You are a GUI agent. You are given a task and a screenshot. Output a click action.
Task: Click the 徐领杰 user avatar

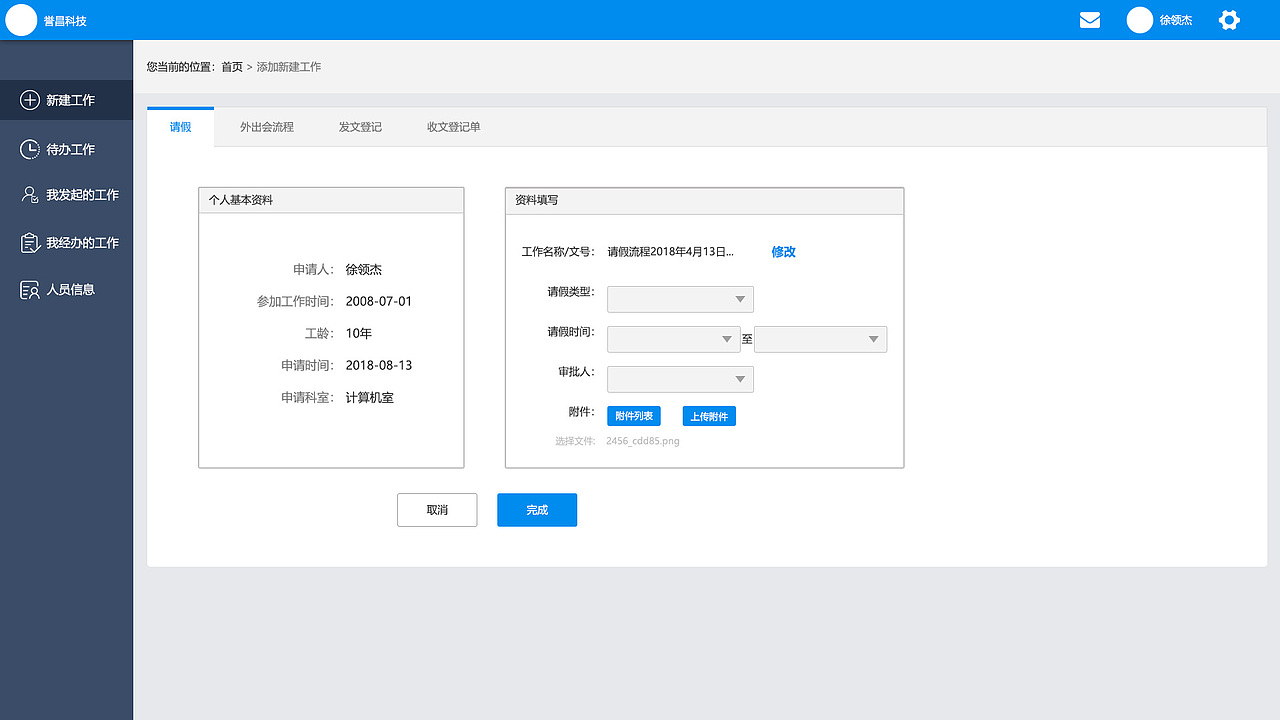[x=1140, y=19]
